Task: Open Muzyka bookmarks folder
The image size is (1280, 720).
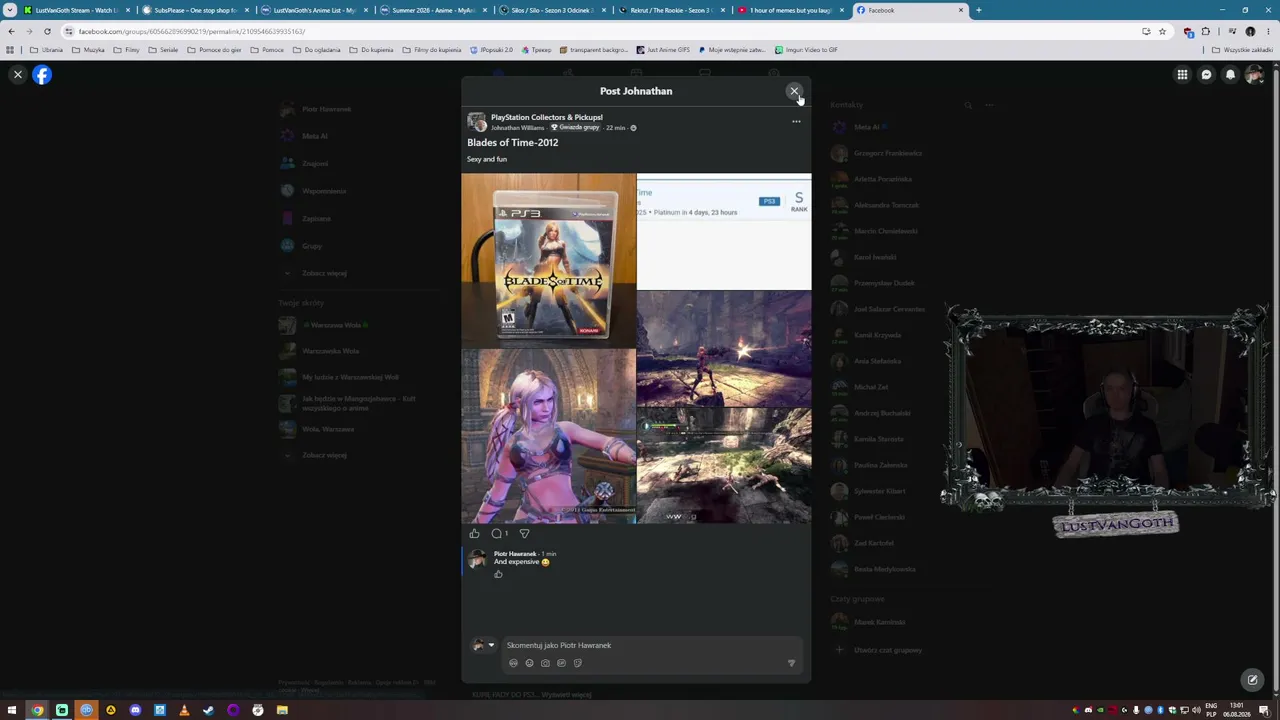Action: click(x=89, y=50)
